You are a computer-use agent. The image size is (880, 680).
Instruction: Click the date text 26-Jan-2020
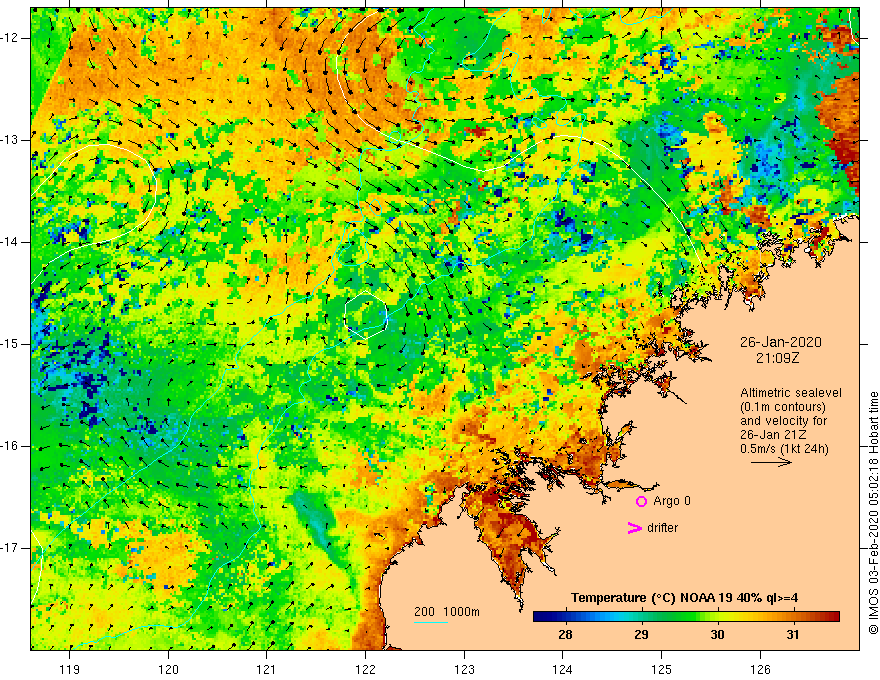click(x=780, y=342)
